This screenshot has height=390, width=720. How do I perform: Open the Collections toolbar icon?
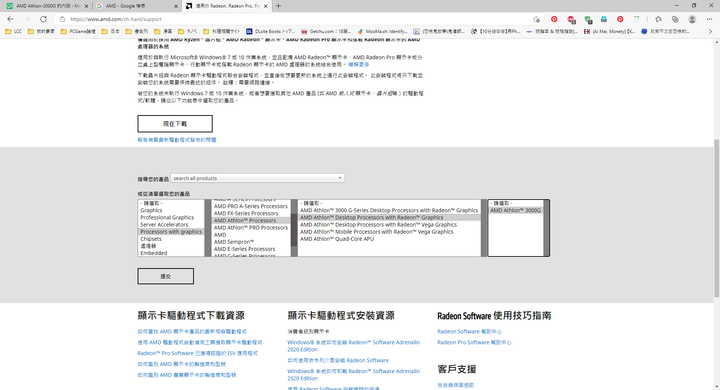click(675, 19)
